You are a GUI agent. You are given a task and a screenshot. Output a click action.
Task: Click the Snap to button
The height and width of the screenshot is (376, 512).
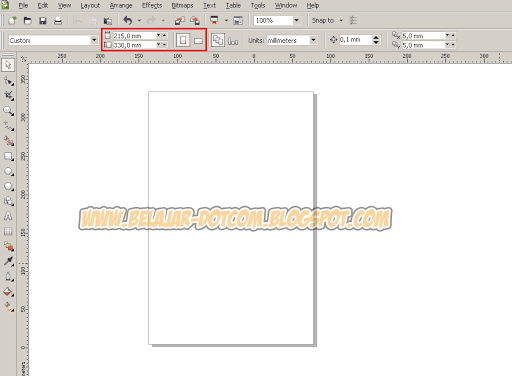click(323, 21)
